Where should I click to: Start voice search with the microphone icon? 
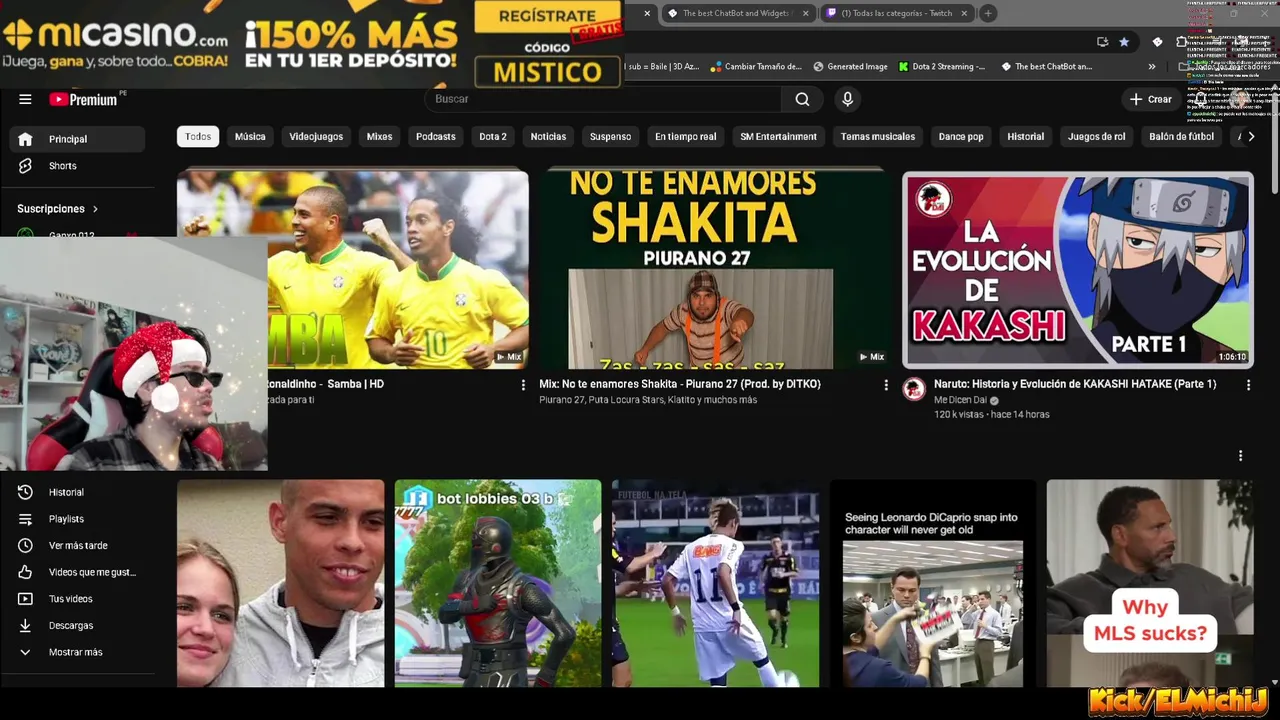pos(847,99)
